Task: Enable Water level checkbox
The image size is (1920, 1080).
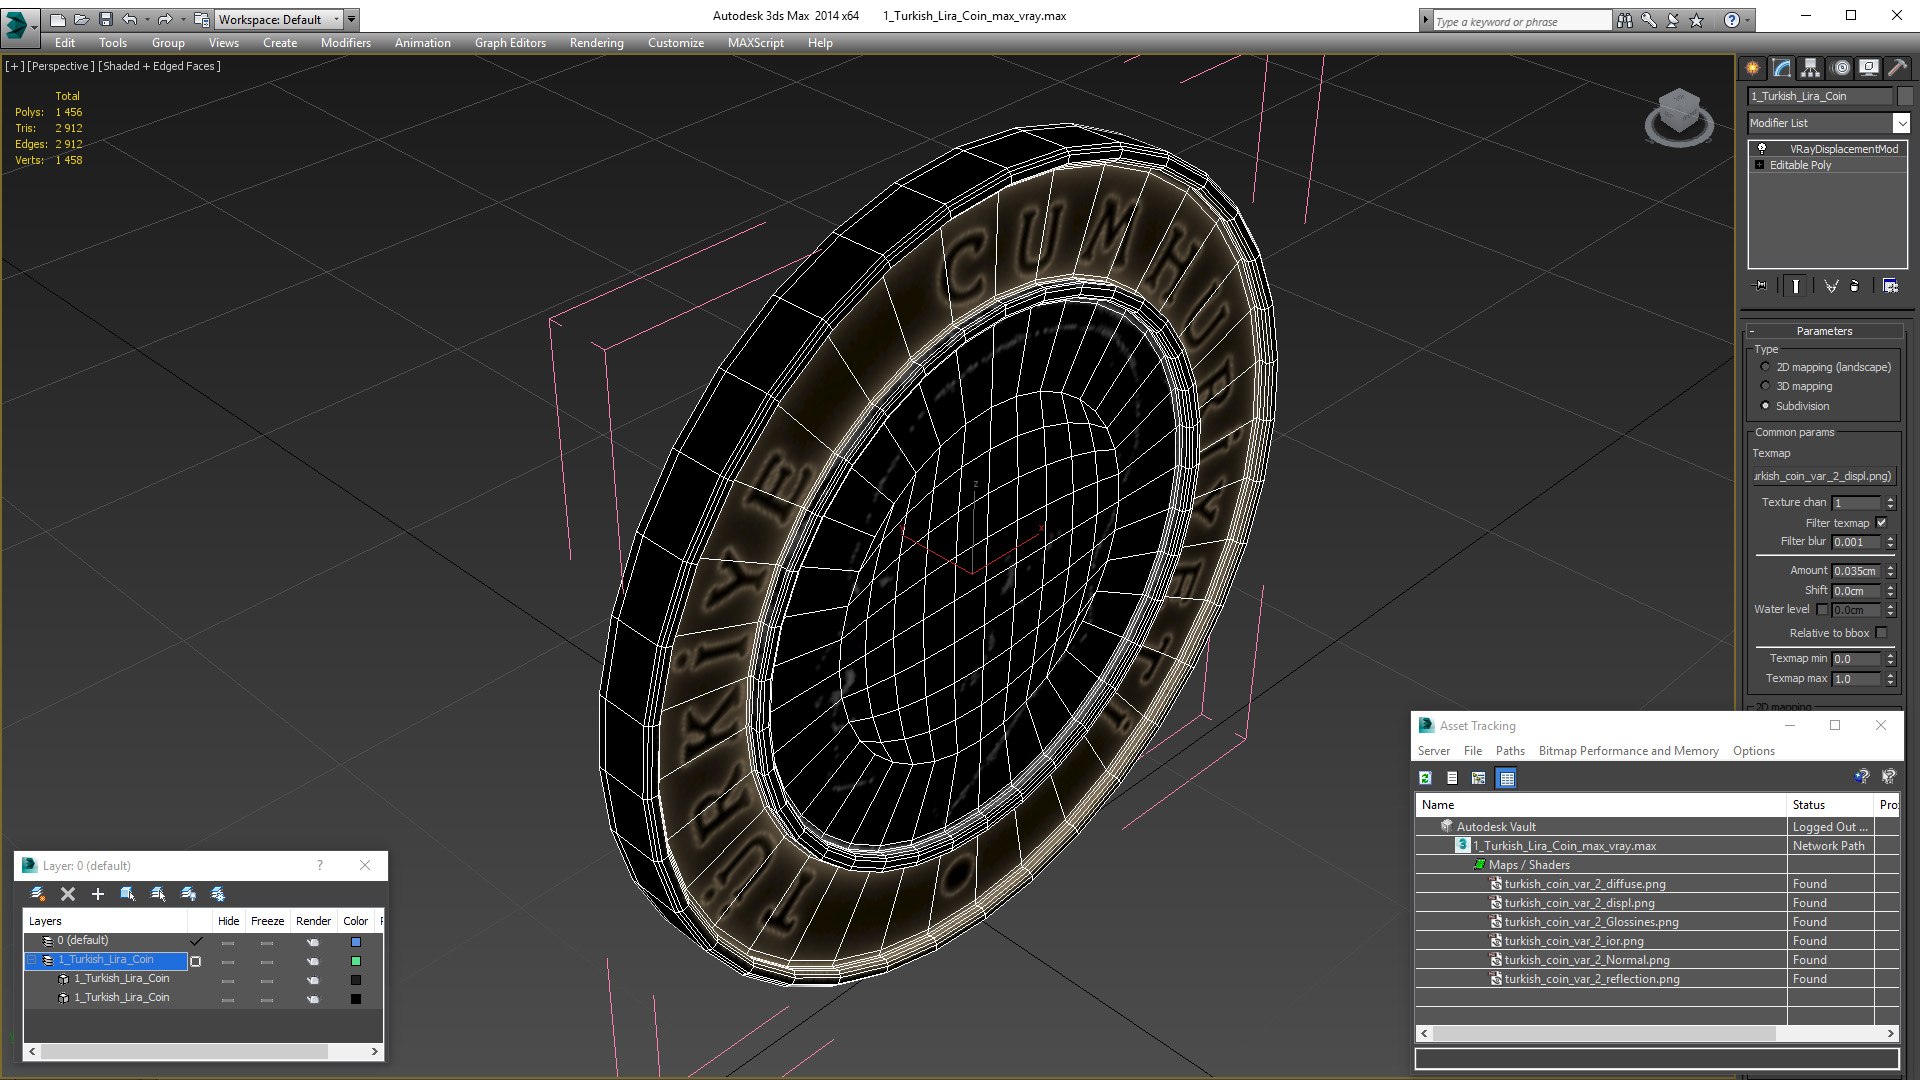Action: [1822, 609]
